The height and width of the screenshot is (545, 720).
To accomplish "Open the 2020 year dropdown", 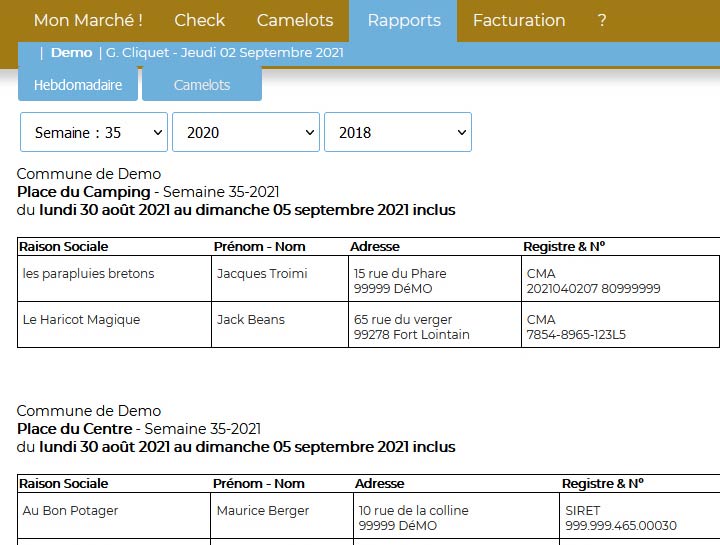I will [x=246, y=132].
